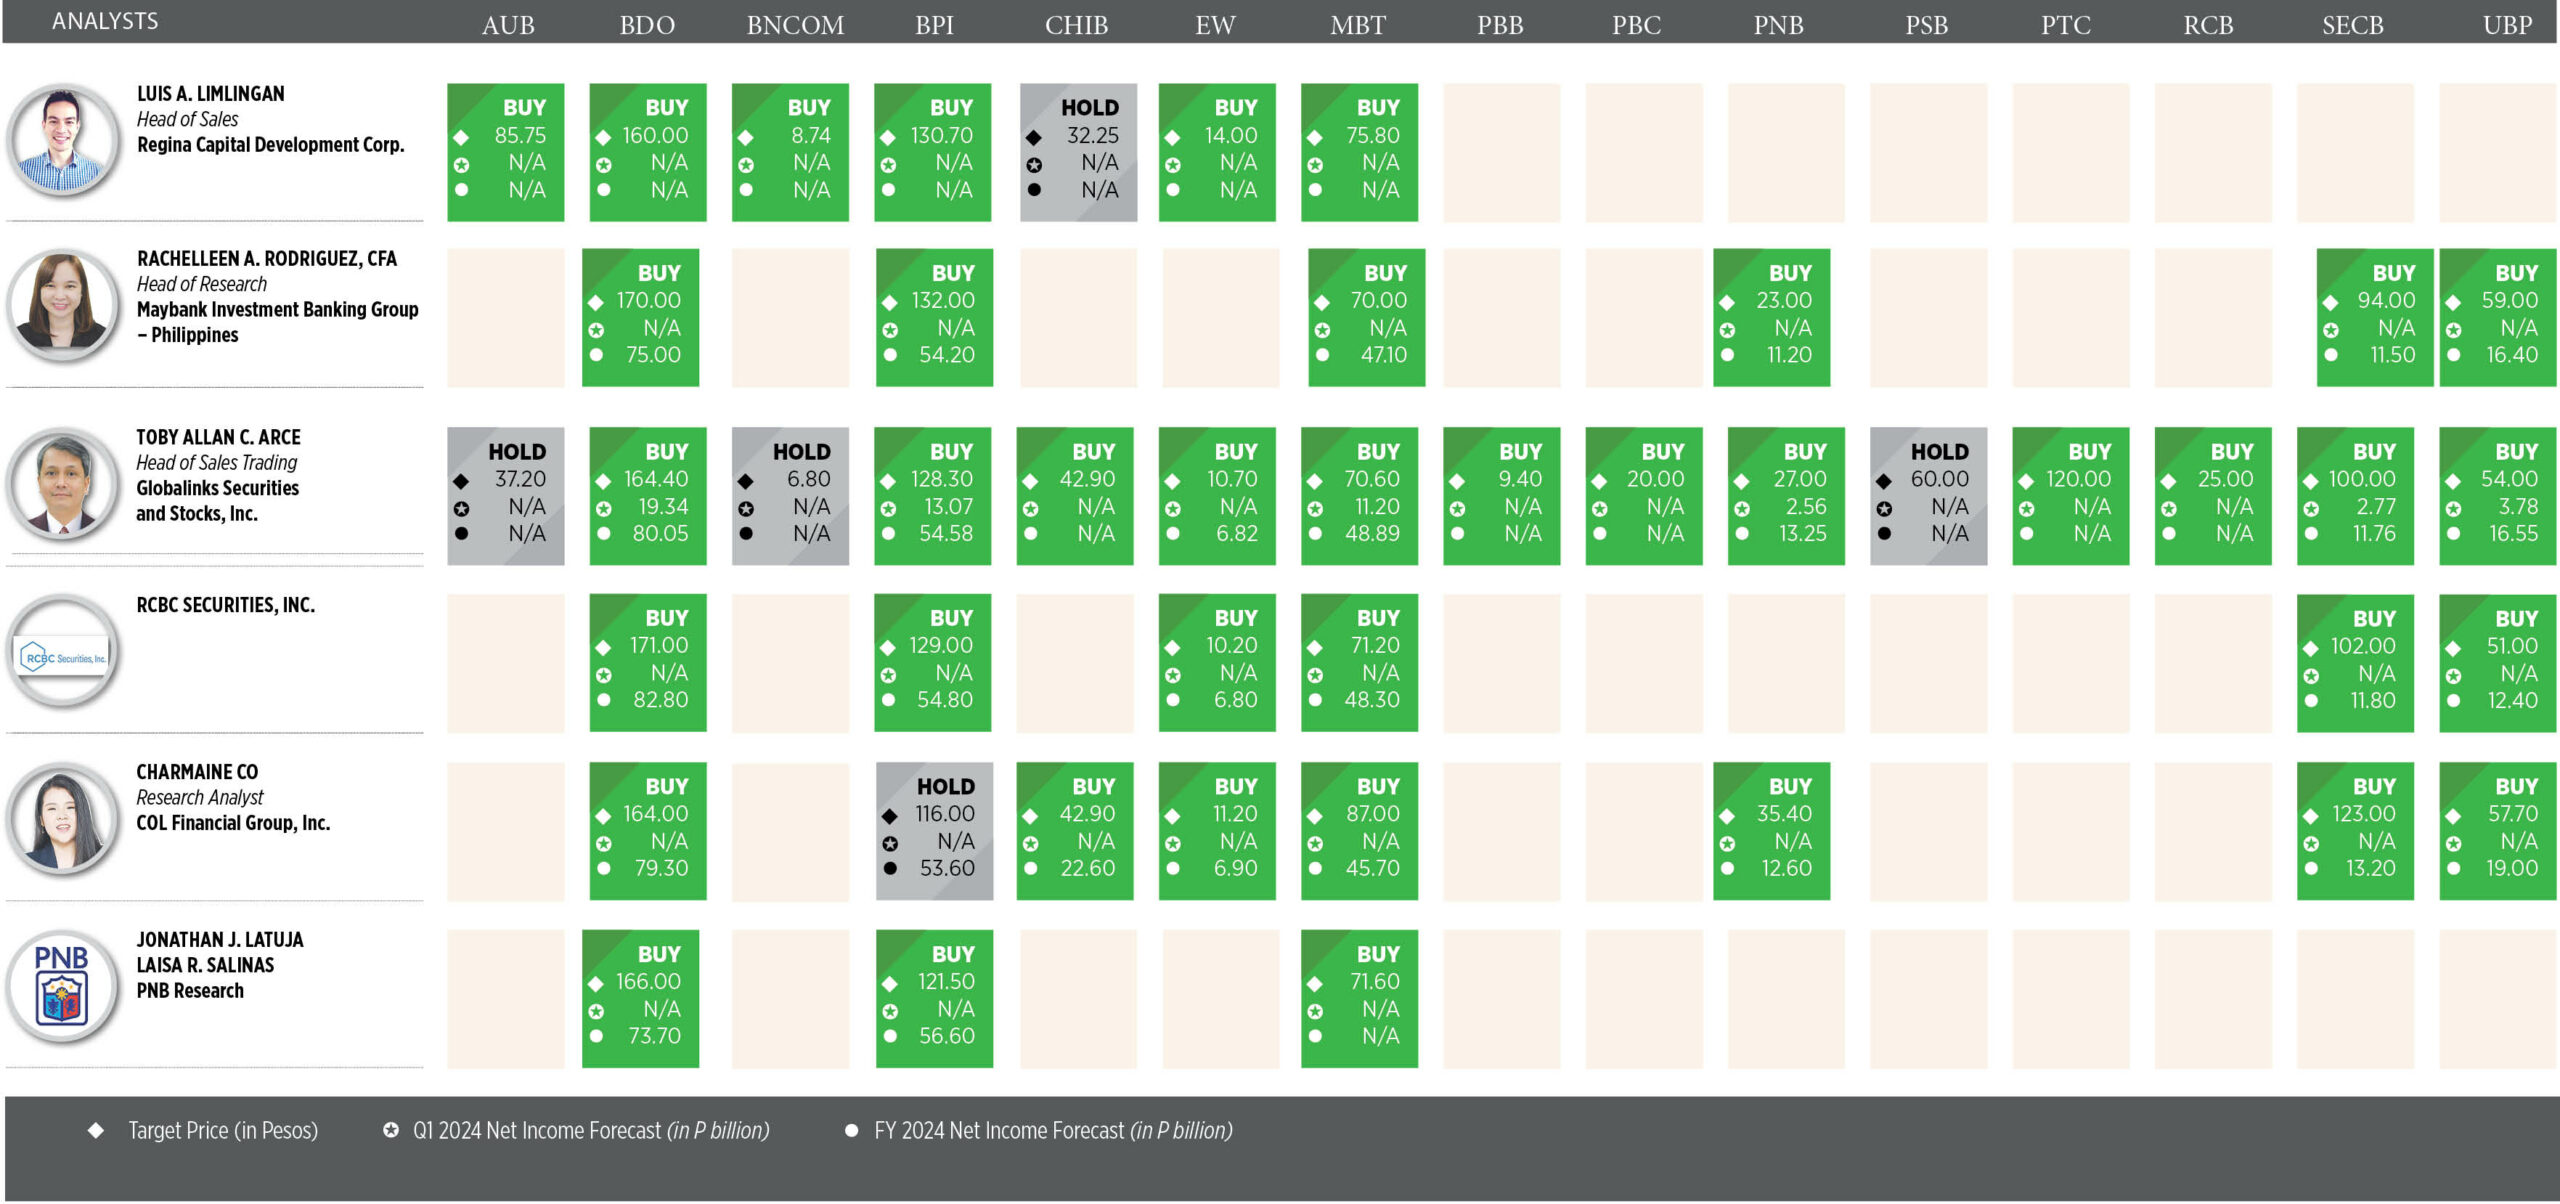Select the BDO column header
The width and height of the screenshot is (2560, 1204).
647,25
